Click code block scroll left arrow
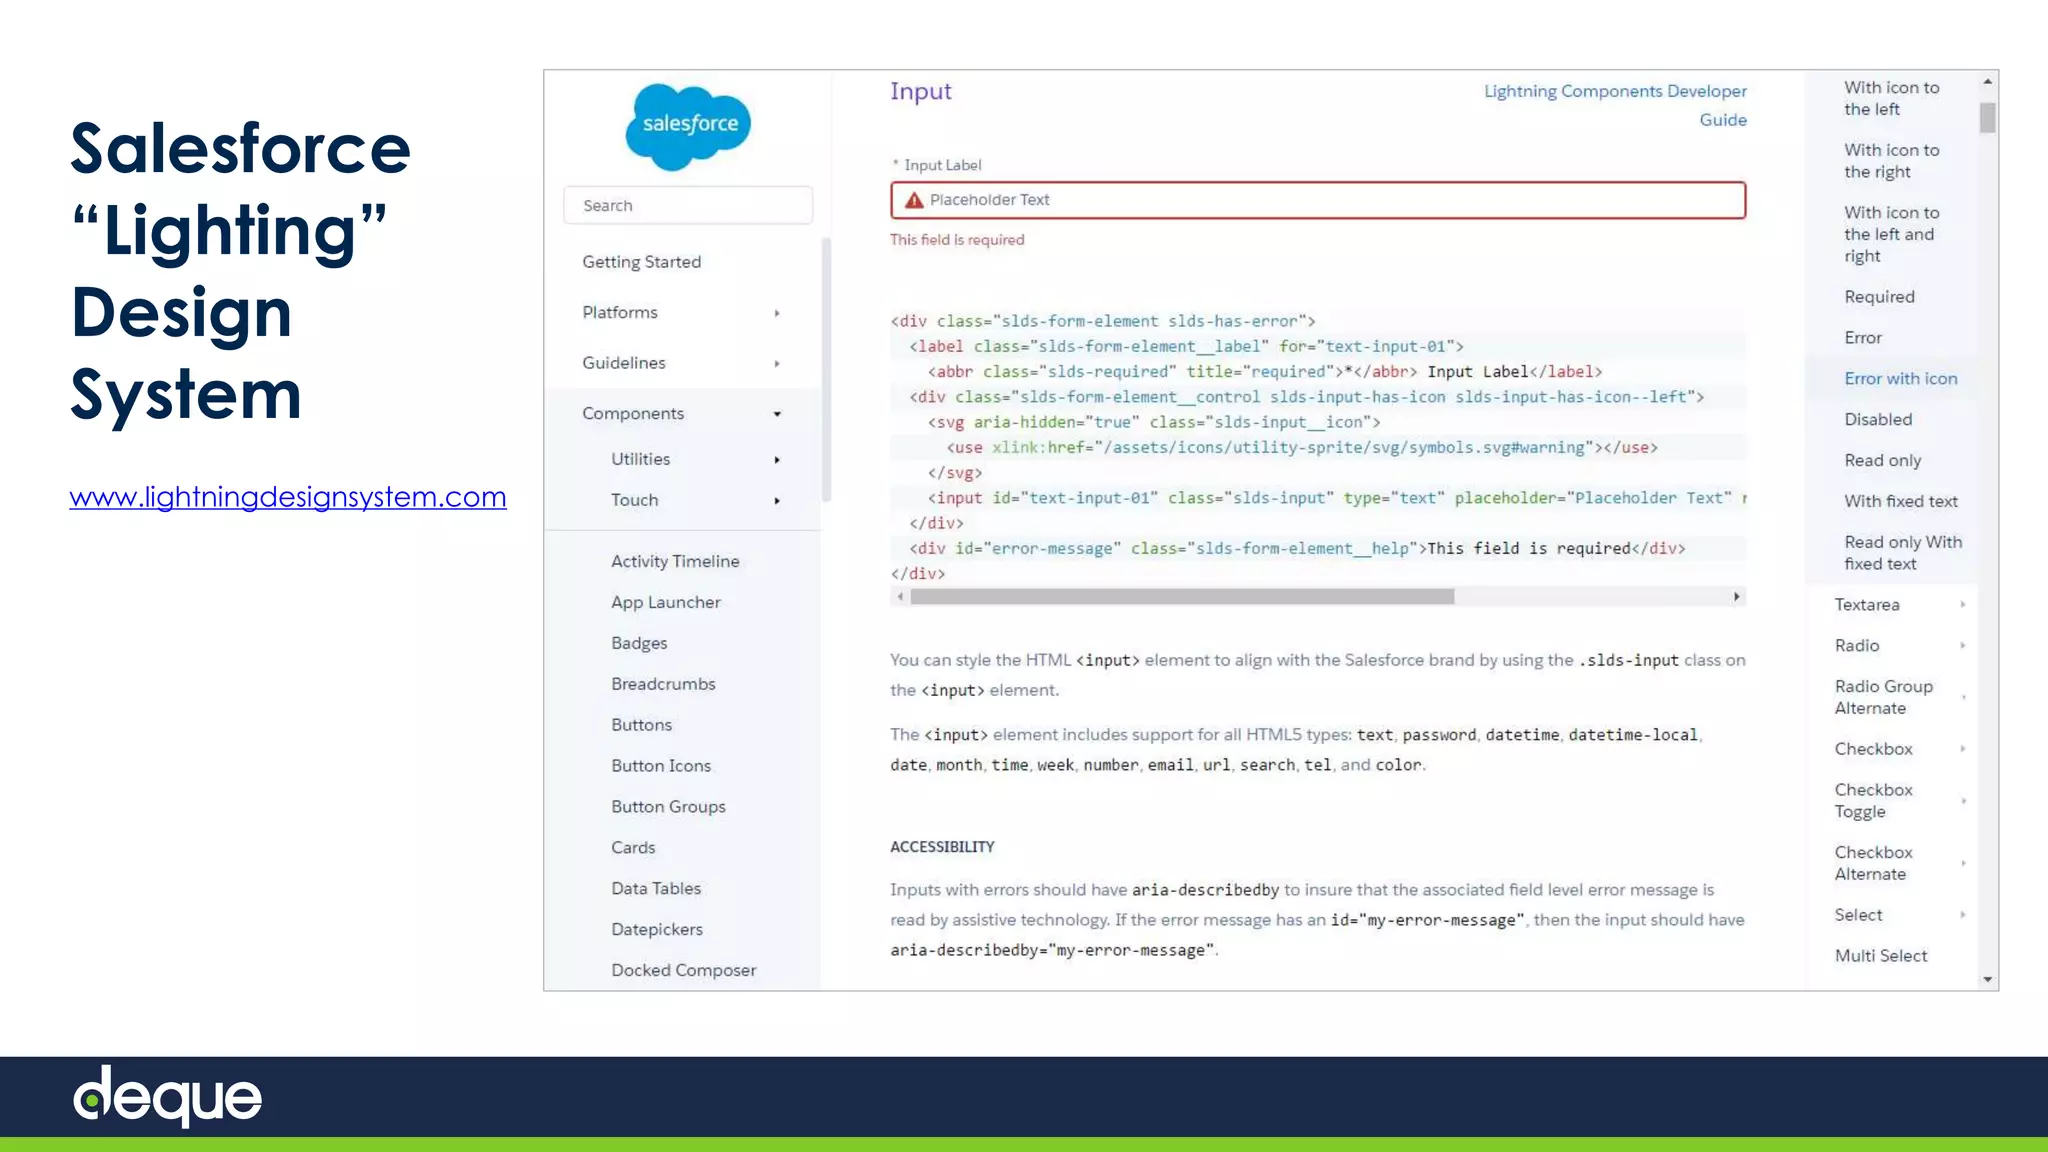 point(900,597)
